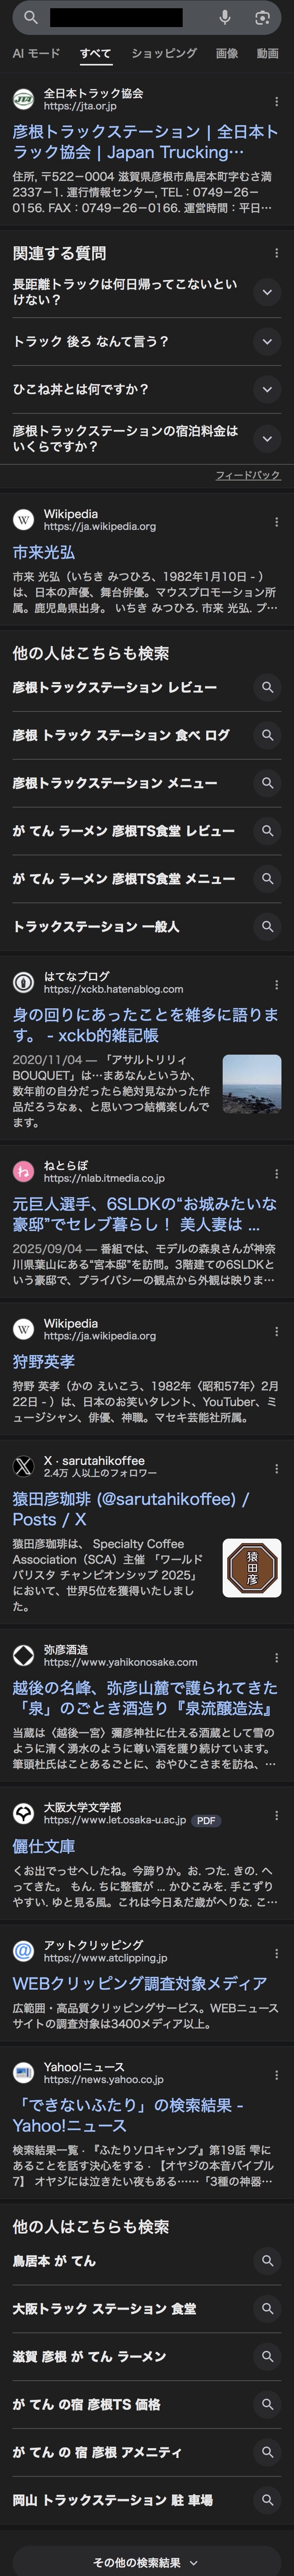Open three-dot menu beside 関連する質問

(x=276, y=253)
